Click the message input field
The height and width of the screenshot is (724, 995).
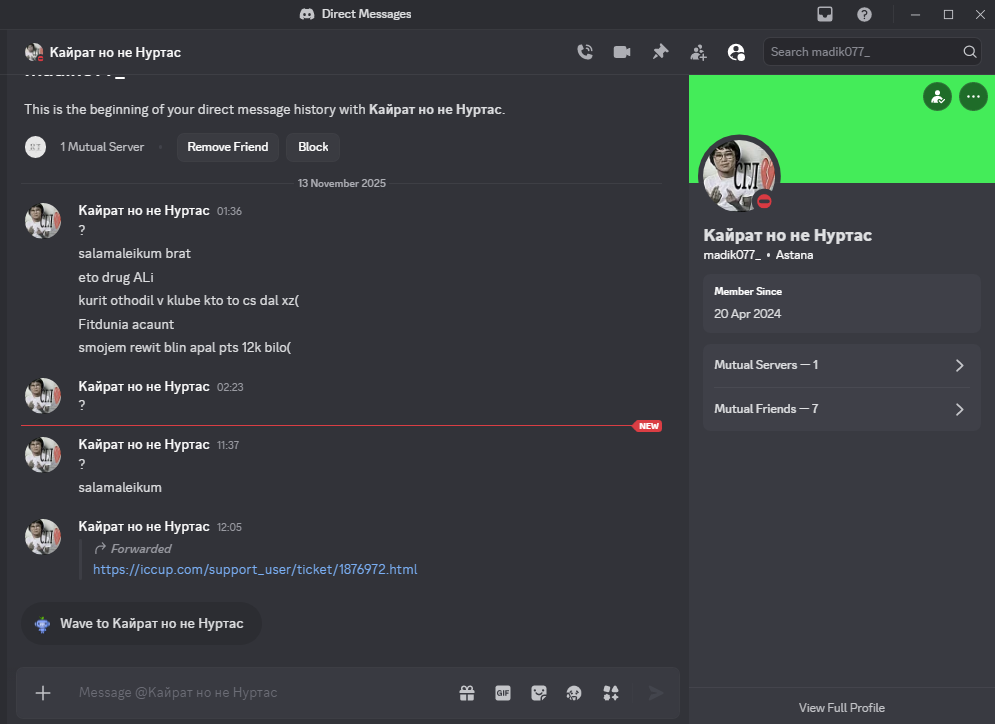pyautogui.click(x=260, y=692)
